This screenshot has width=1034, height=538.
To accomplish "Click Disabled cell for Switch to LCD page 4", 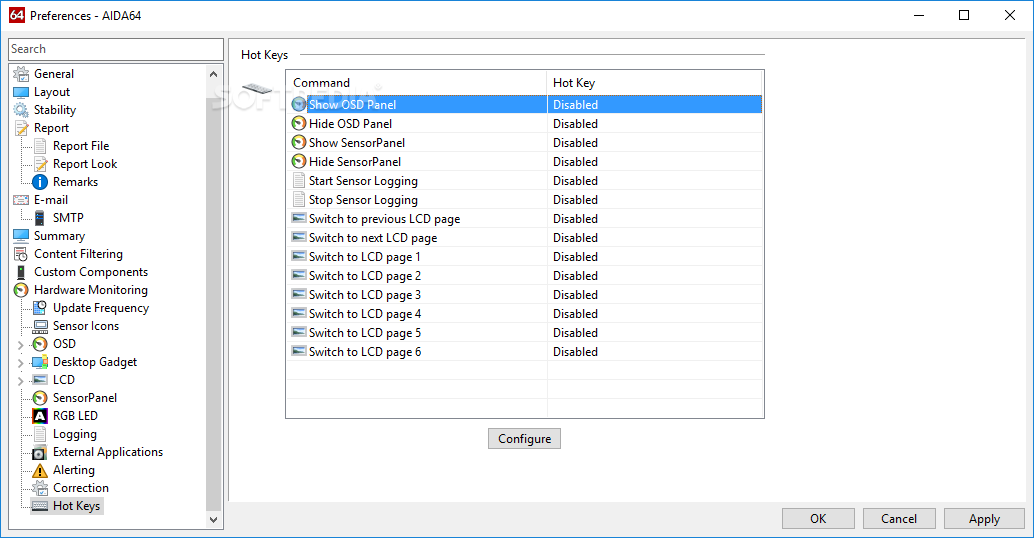I will pos(576,314).
